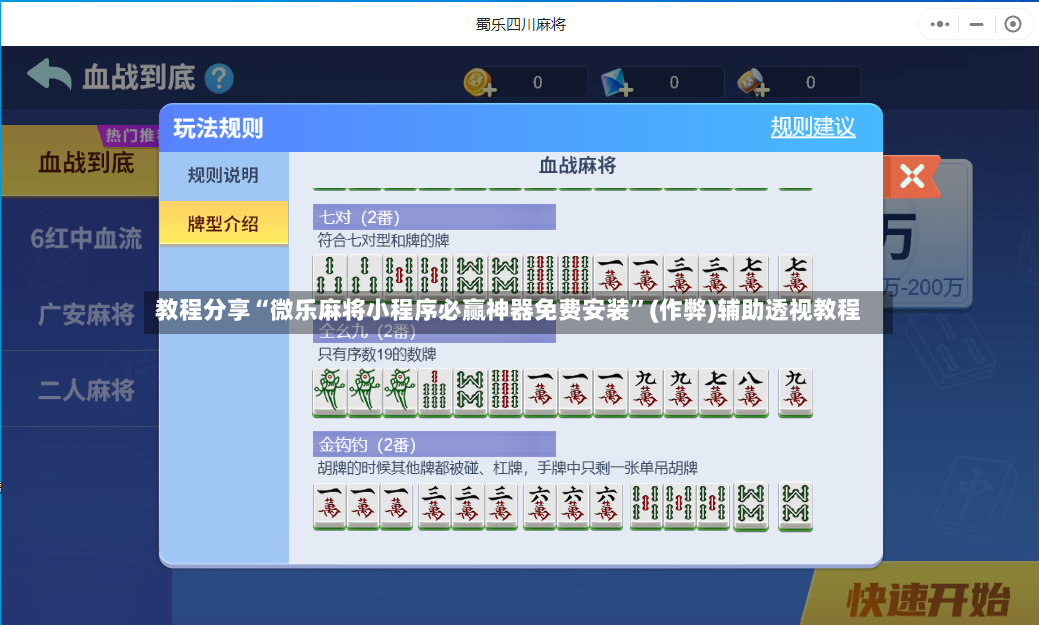Viewport: 1039px width, 625px height.
Task: Click the 玩法规则 dialog title
Action: coord(218,128)
